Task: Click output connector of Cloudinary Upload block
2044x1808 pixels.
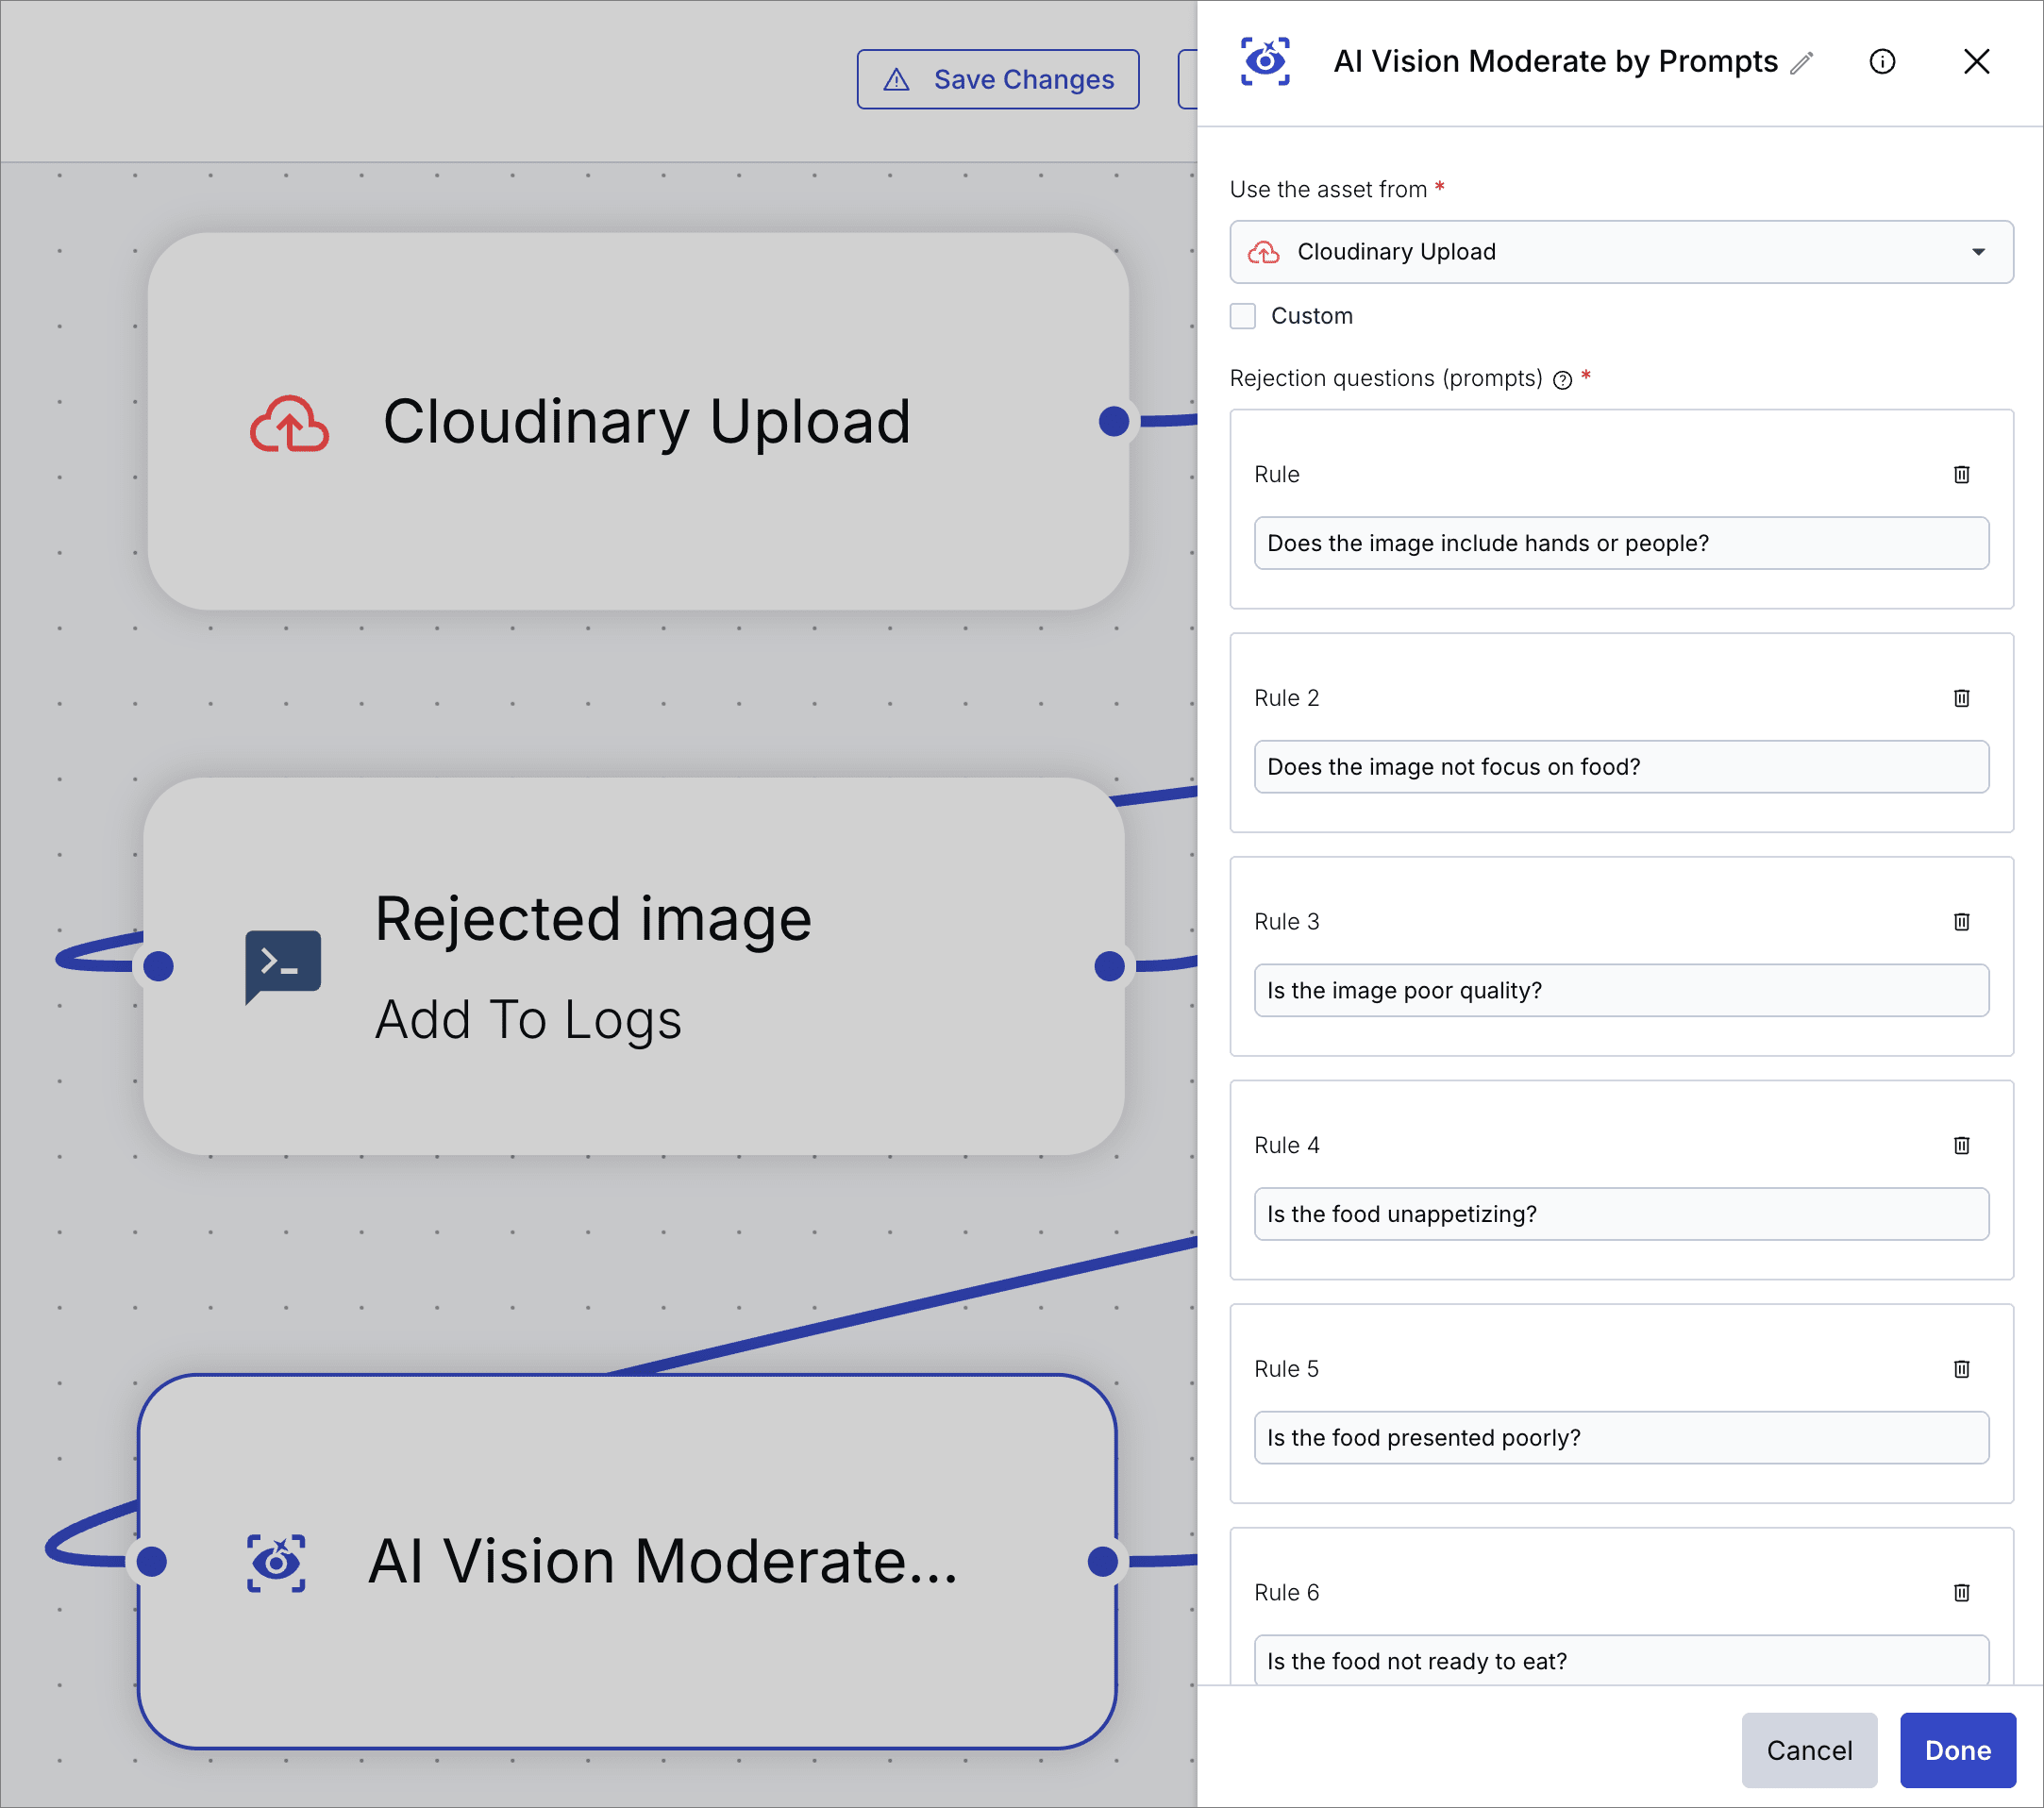Action: point(1113,421)
